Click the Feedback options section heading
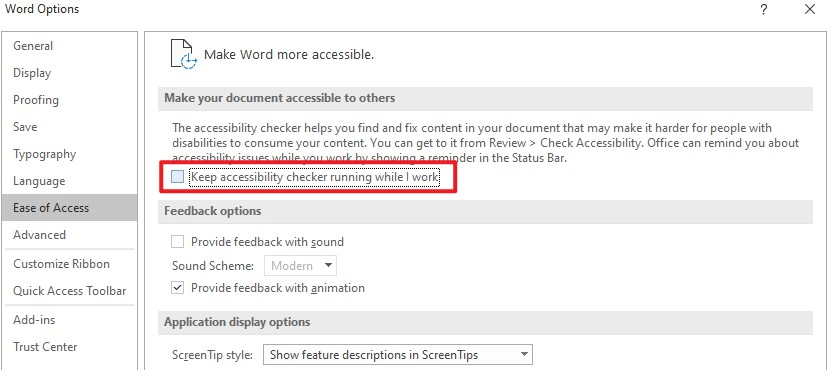The width and height of the screenshot is (831, 370). click(213, 211)
